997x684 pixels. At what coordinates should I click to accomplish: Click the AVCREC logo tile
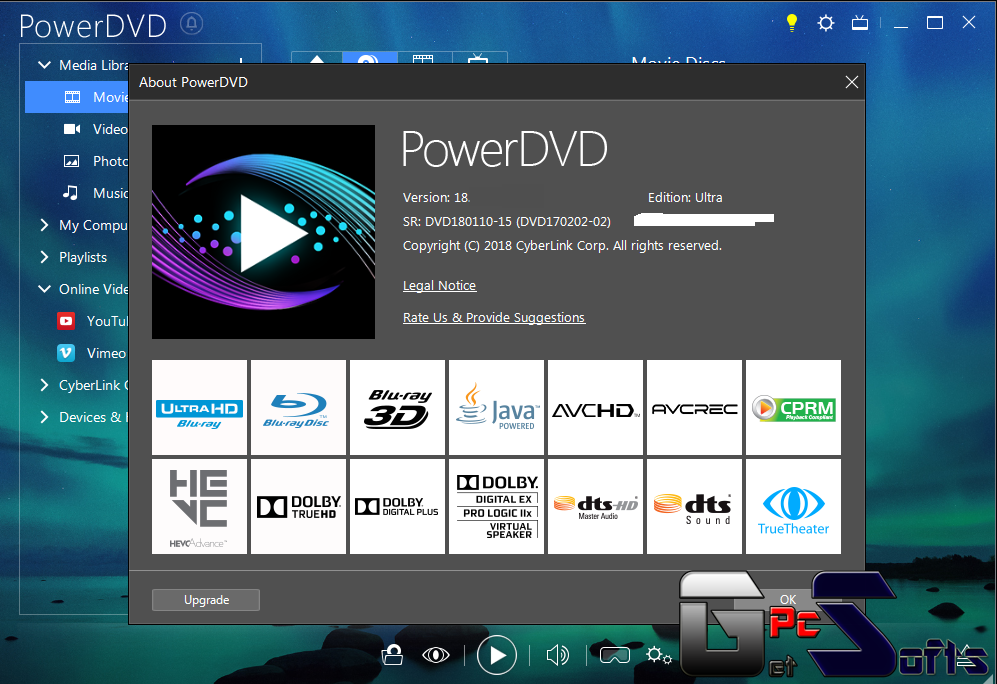[694, 407]
